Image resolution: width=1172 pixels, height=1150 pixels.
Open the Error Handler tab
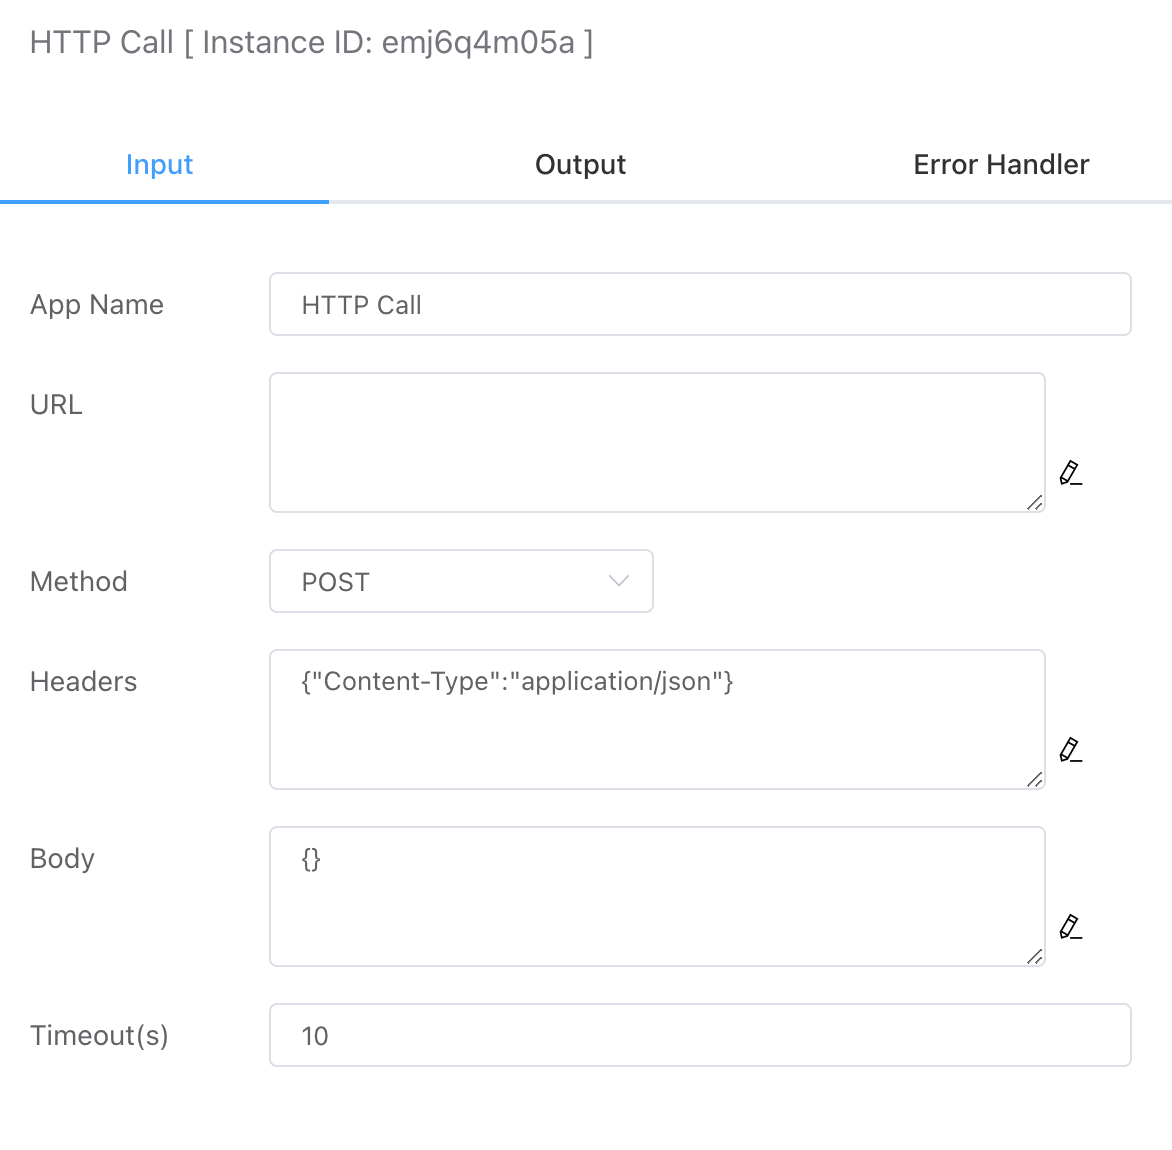click(x=1001, y=165)
